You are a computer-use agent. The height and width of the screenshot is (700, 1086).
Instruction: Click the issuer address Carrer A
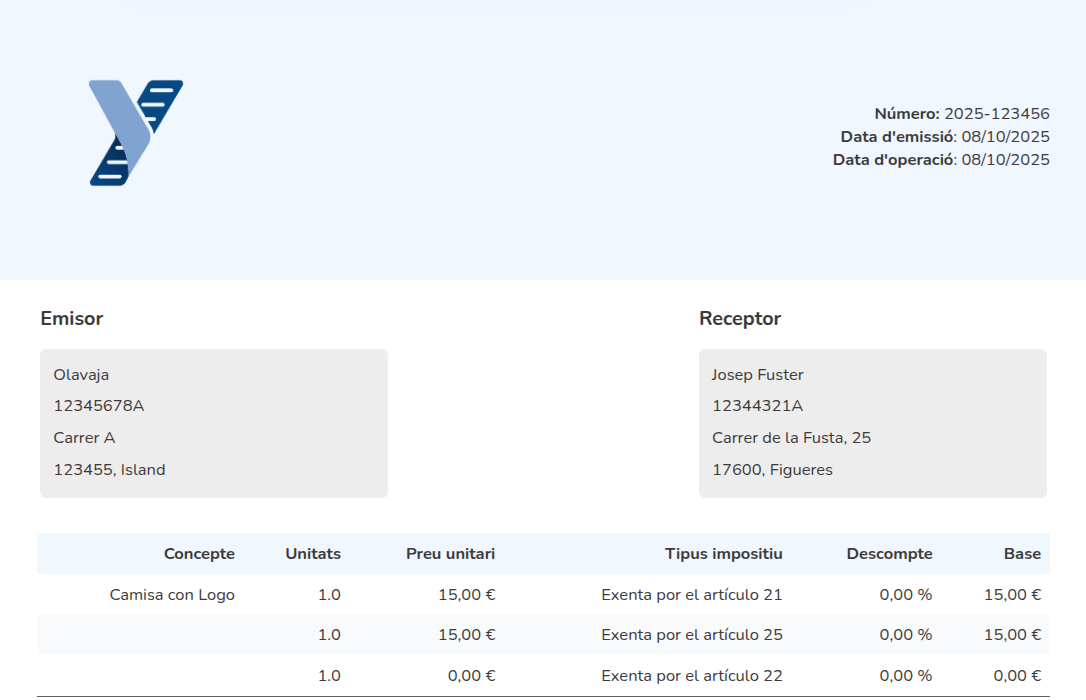(x=84, y=438)
